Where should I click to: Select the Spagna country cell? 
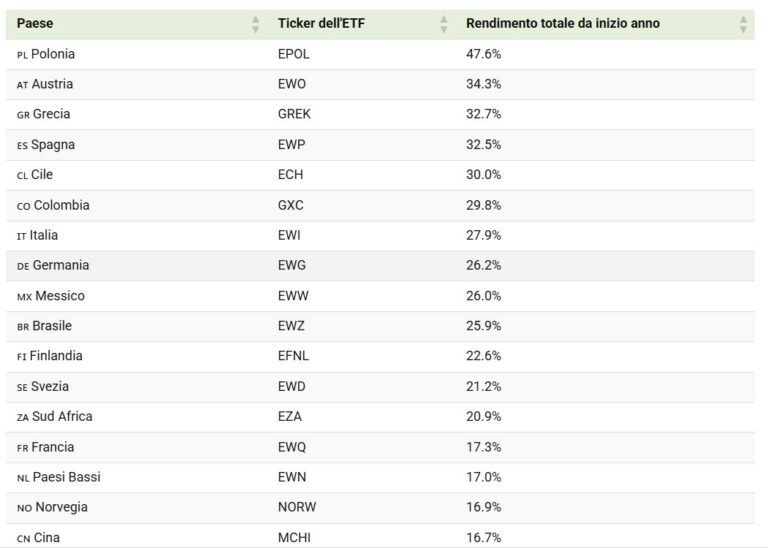click(46, 145)
